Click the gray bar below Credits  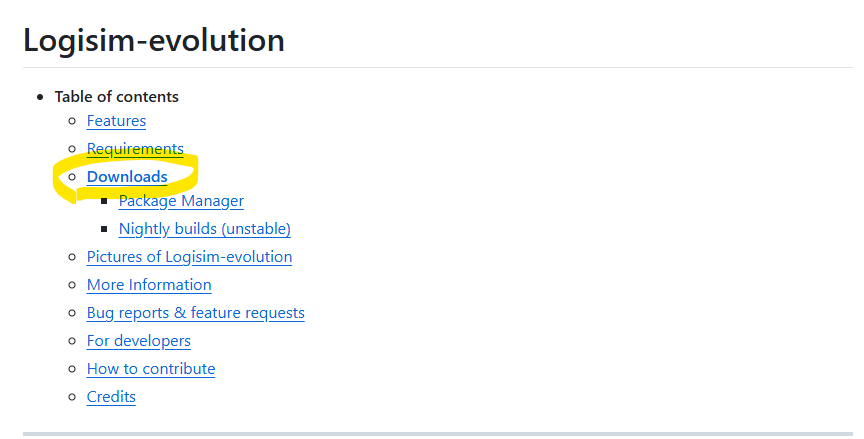click(438, 435)
